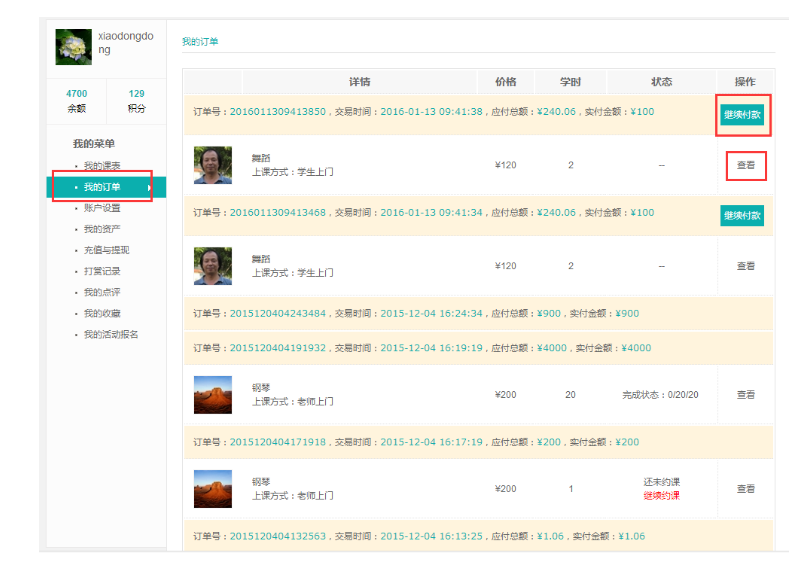The width and height of the screenshot is (808, 562).
Task: Click 继续付款 for order 2016011309413850
Action: click(742, 115)
